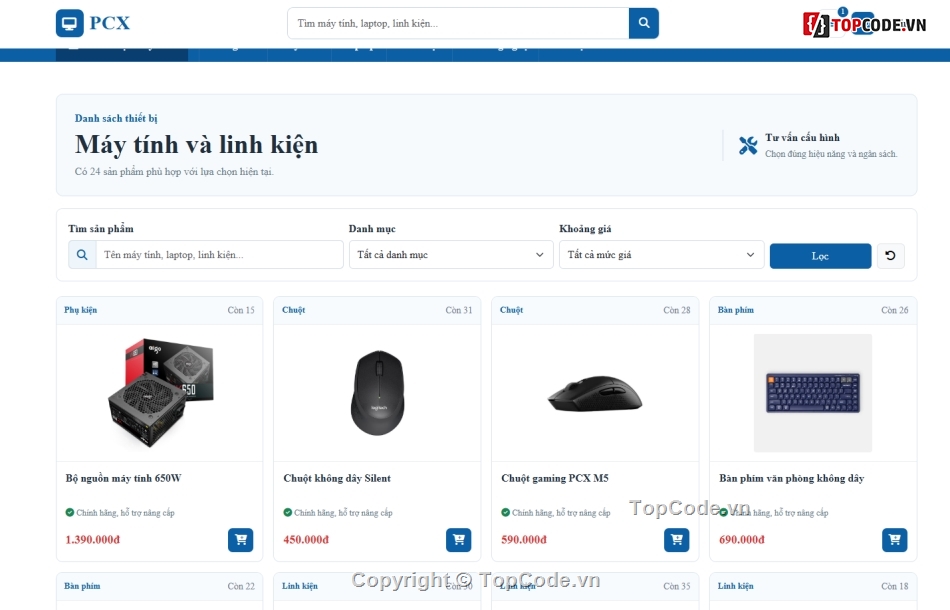Screen dimensions: 950x610
Task: Open the Tất cả danh mục dropdown
Action: point(451,255)
